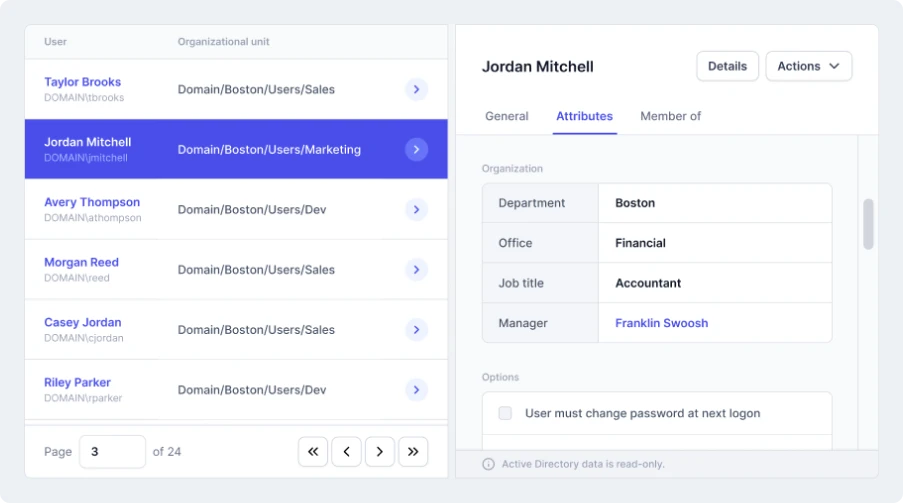Viewport: 903px width, 503px height.
Task: Click the arrow icon in Morgan Reed row
Action: pos(416,270)
